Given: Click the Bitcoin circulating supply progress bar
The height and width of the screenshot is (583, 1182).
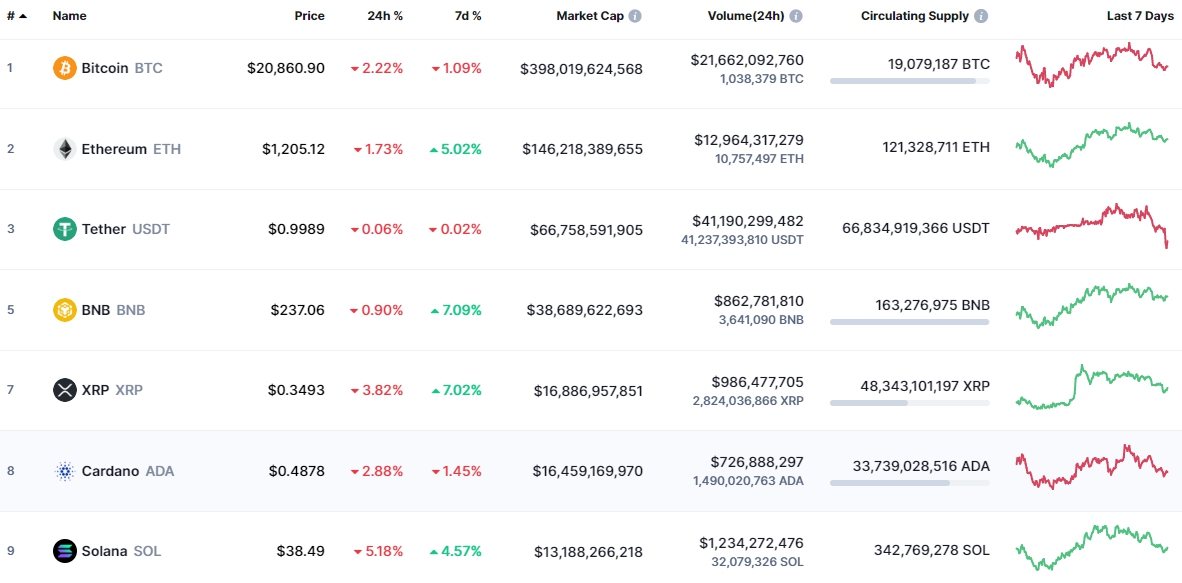Looking at the screenshot, I should coord(910,81).
